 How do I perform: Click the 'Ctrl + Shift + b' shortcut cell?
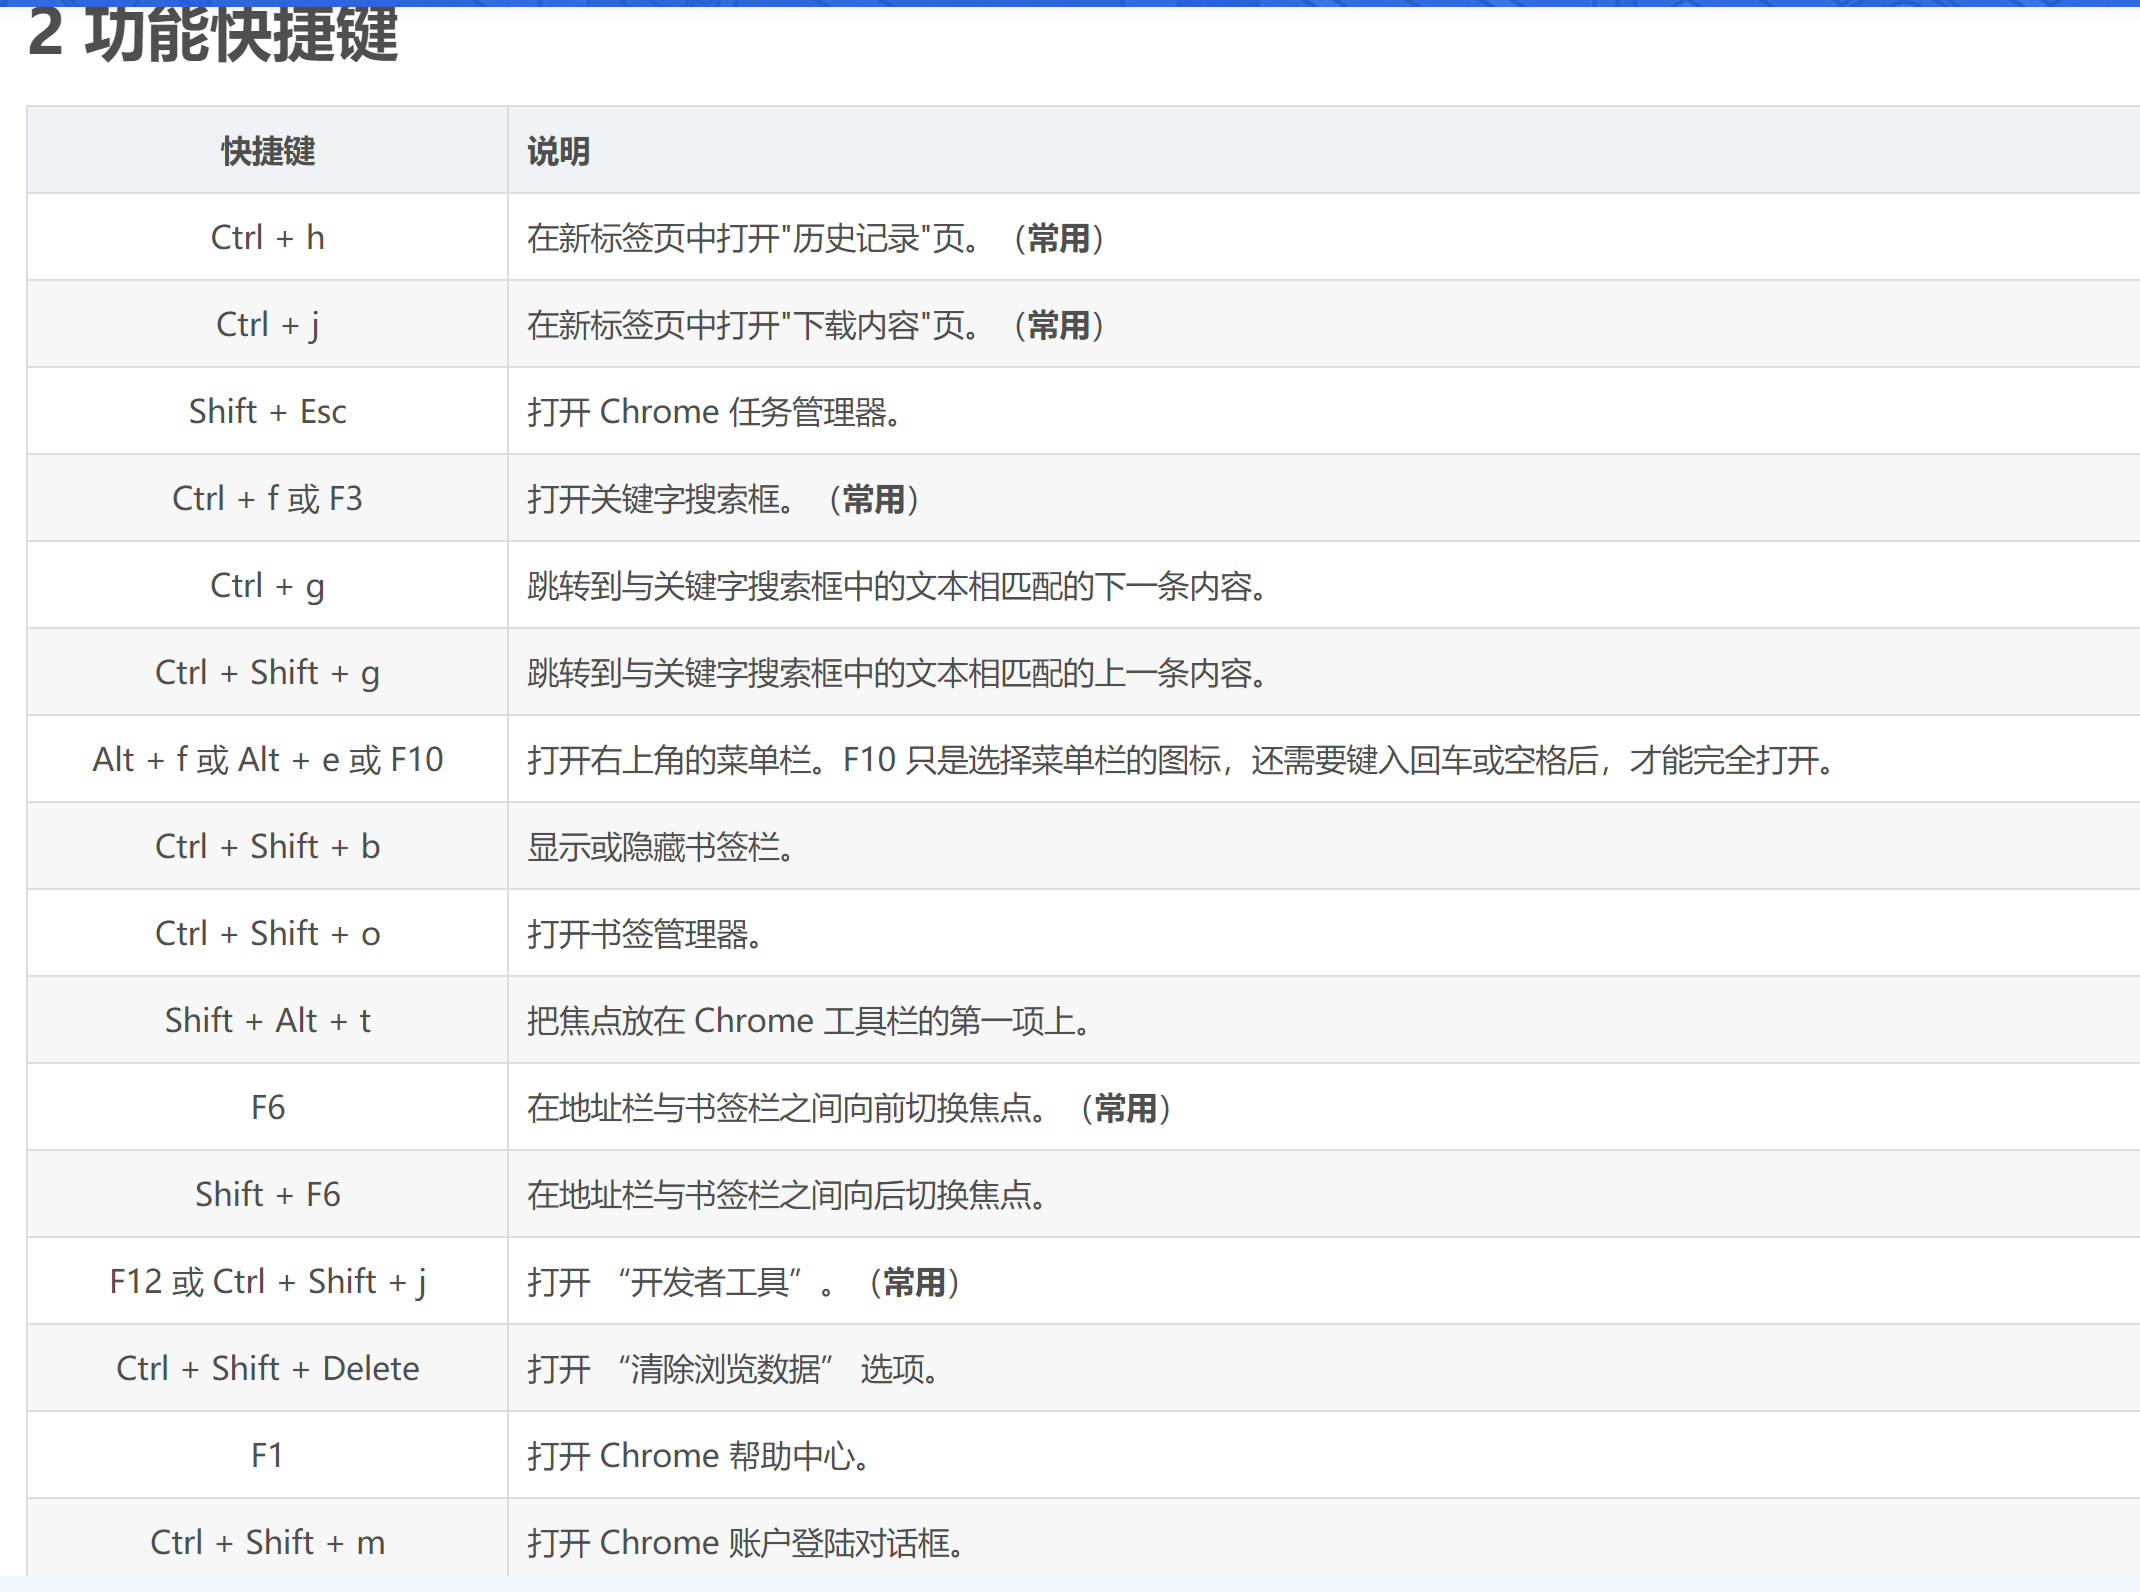point(267,847)
